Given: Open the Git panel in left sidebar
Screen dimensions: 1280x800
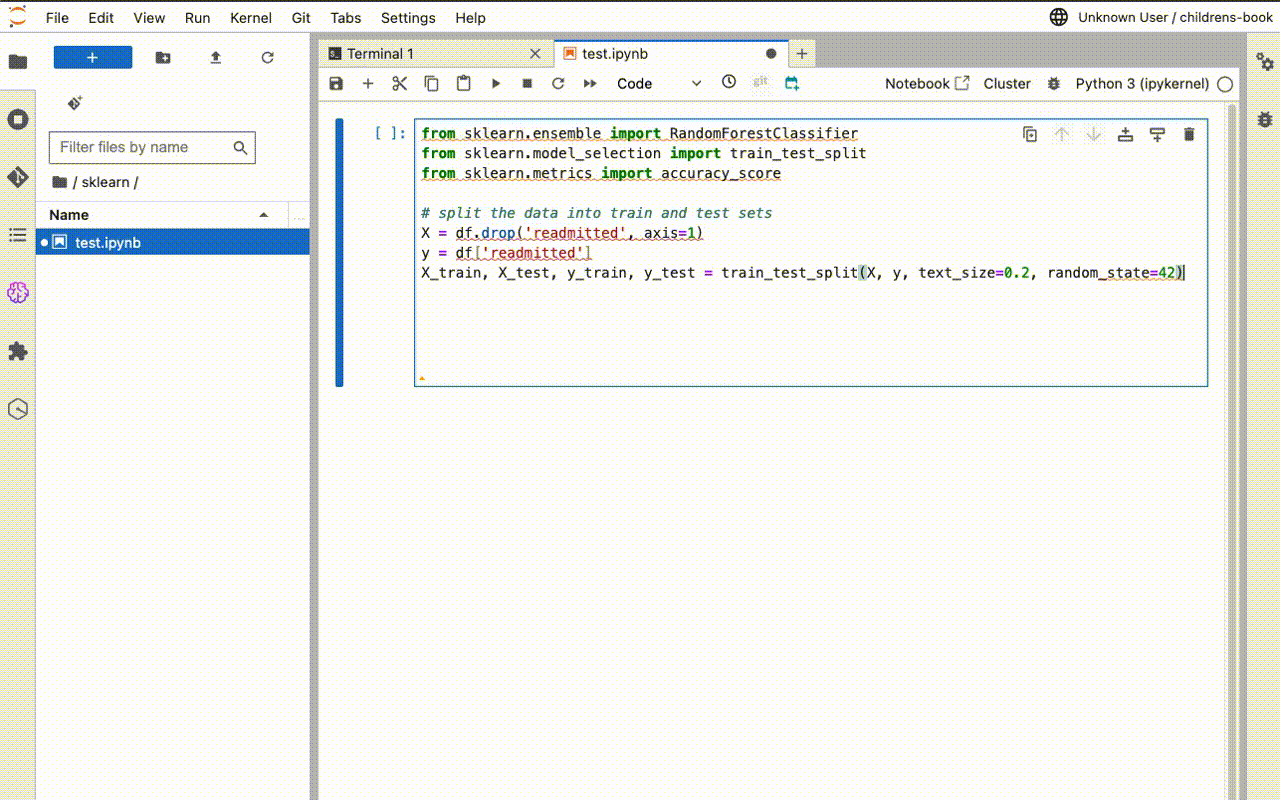Looking at the screenshot, I should [x=18, y=178].
